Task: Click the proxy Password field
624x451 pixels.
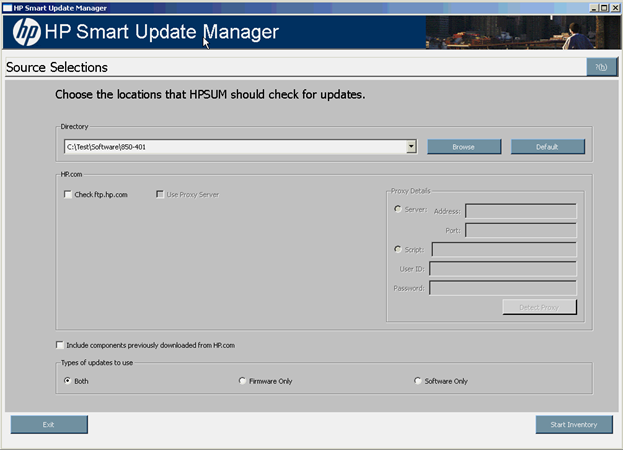Action: click(x=502, y=288)
